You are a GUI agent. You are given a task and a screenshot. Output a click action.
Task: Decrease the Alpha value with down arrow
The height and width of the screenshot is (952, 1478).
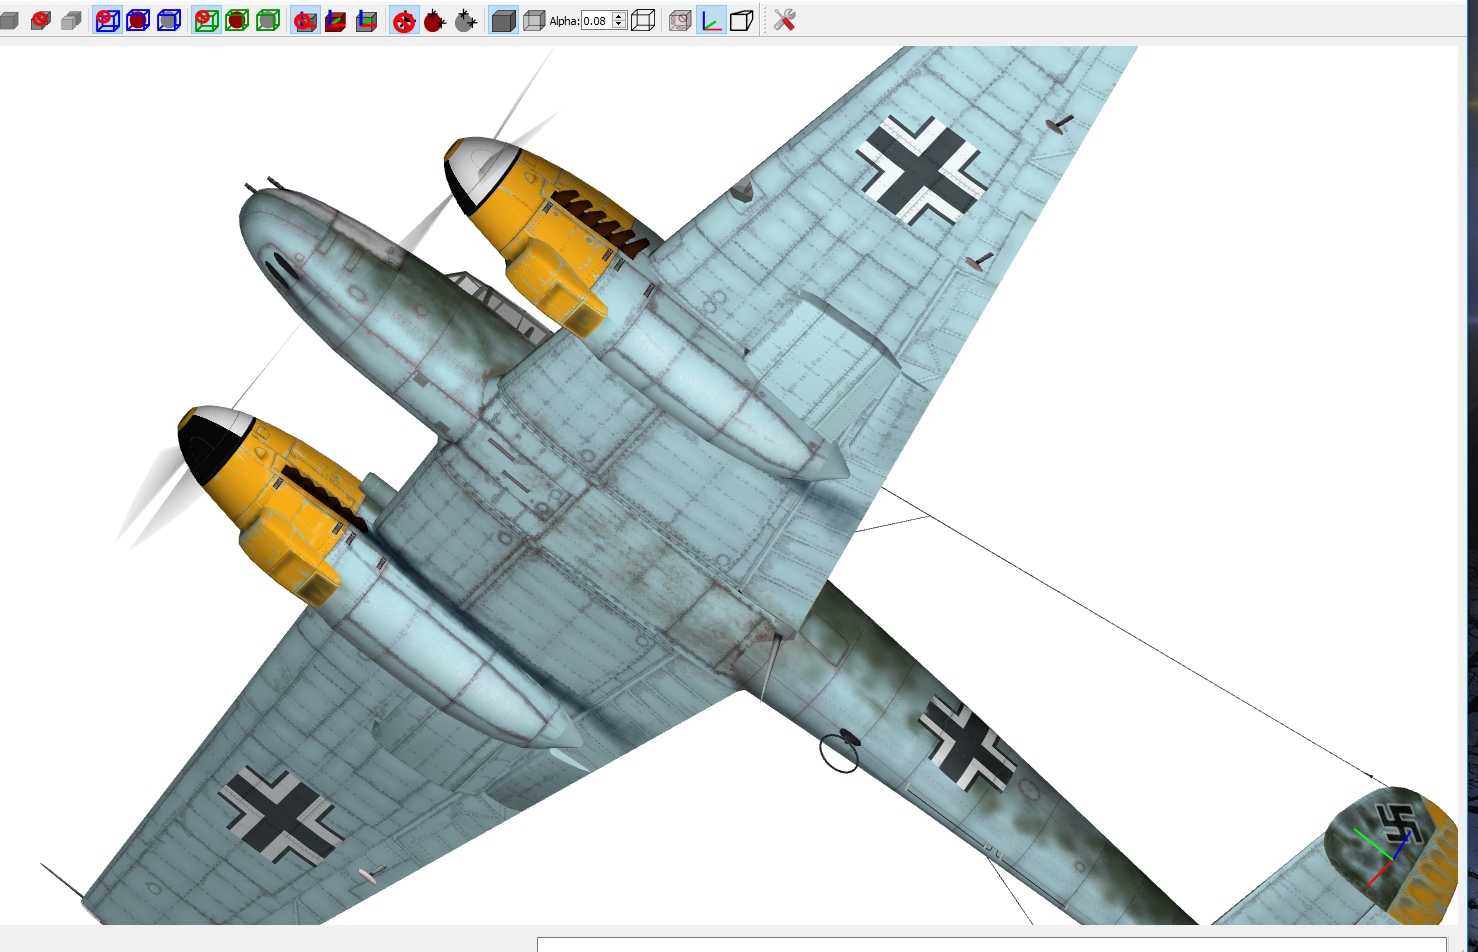(x=619, y=25)
